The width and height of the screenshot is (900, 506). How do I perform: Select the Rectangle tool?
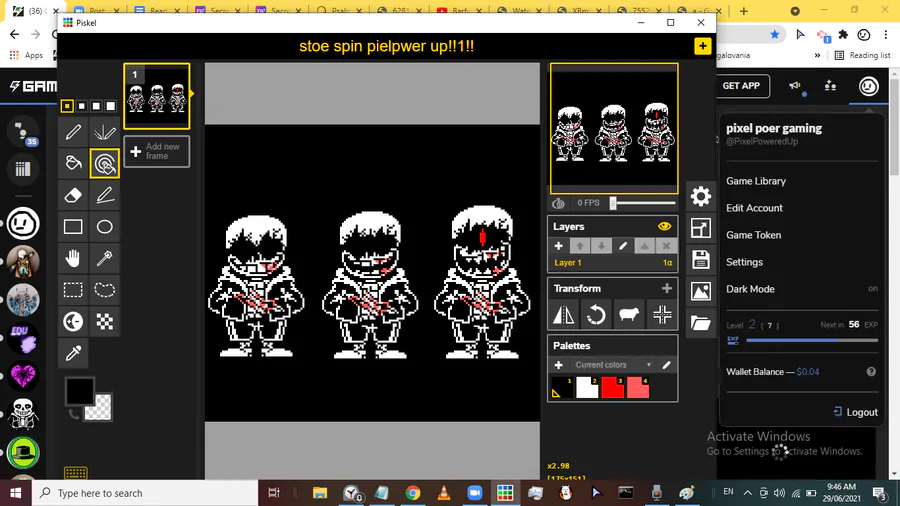coord(73,227)
